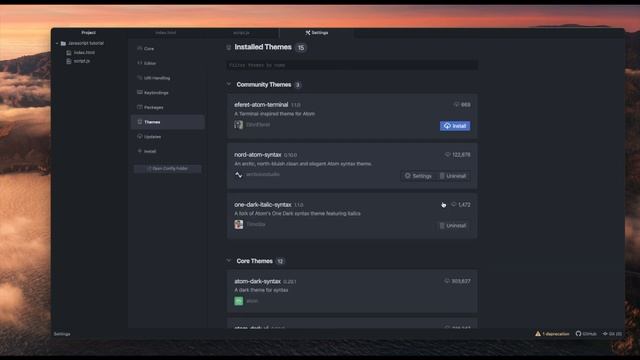Click the Packages box icon
Screen dimensions: 640x360
140,107
